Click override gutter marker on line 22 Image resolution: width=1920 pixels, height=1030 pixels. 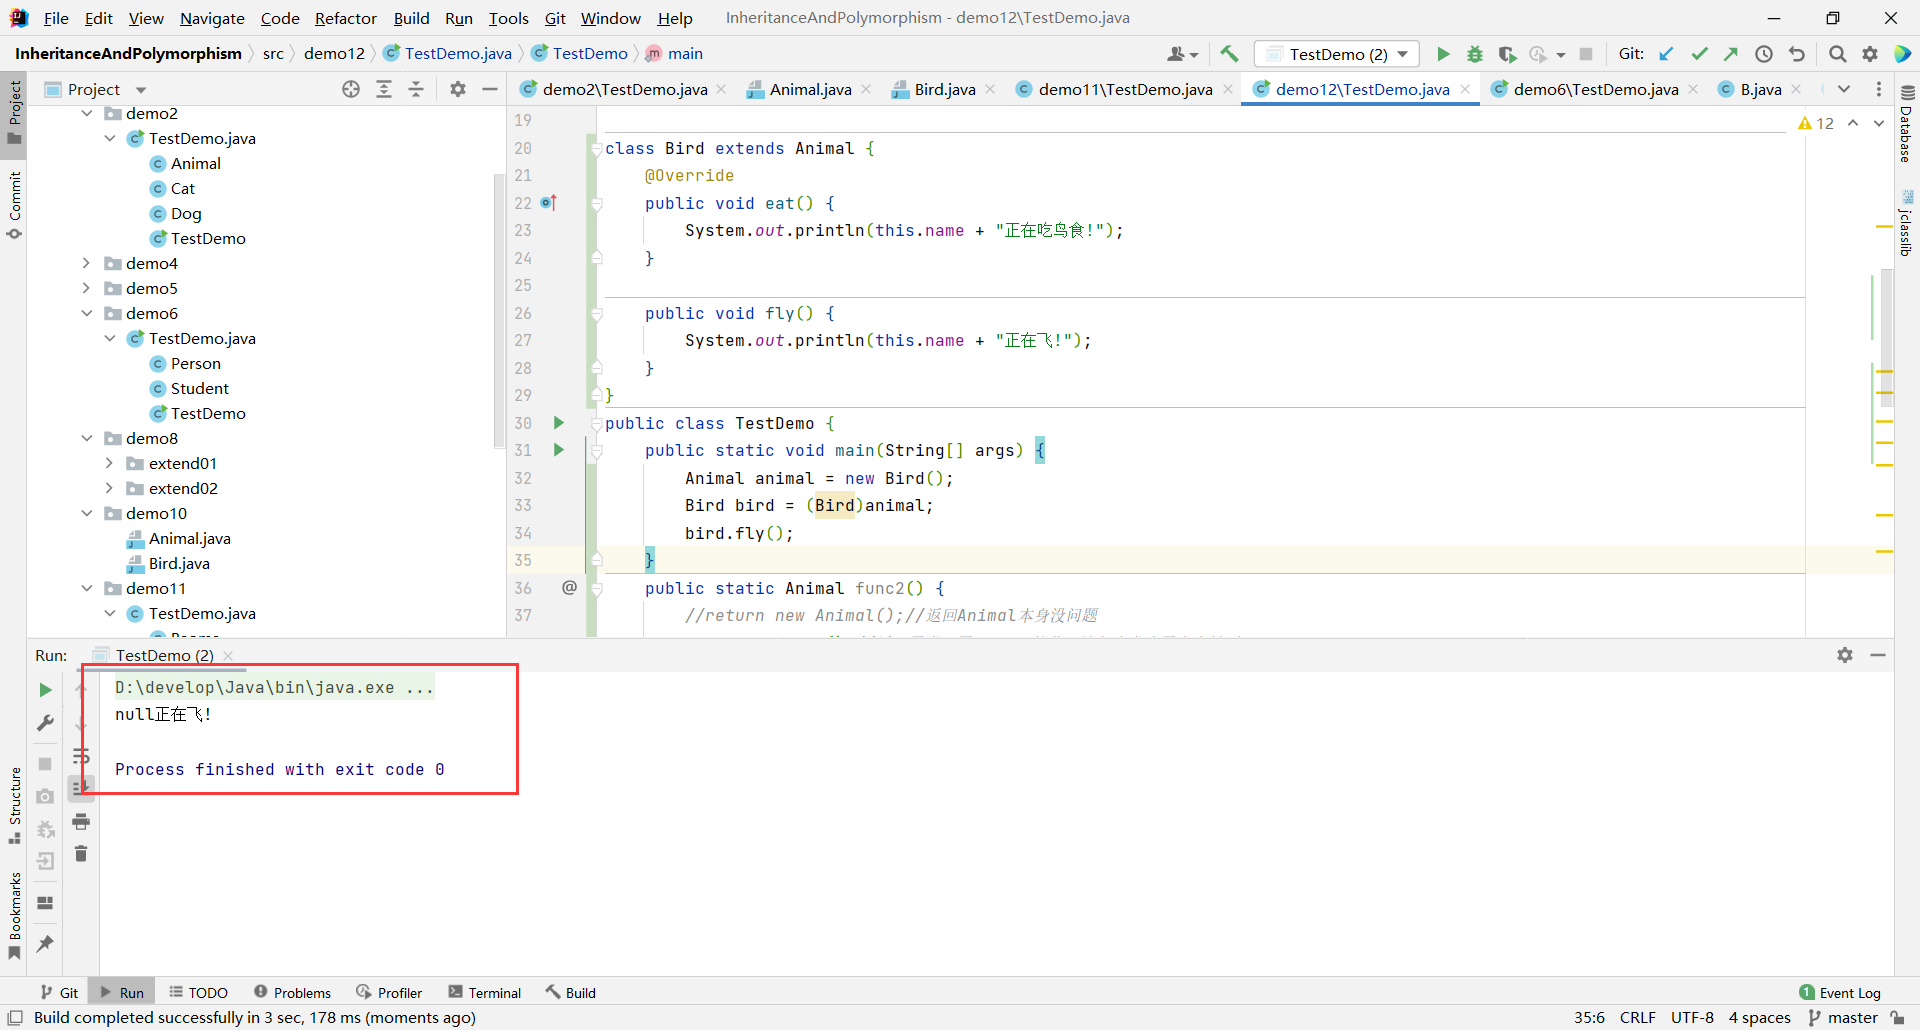548,203
